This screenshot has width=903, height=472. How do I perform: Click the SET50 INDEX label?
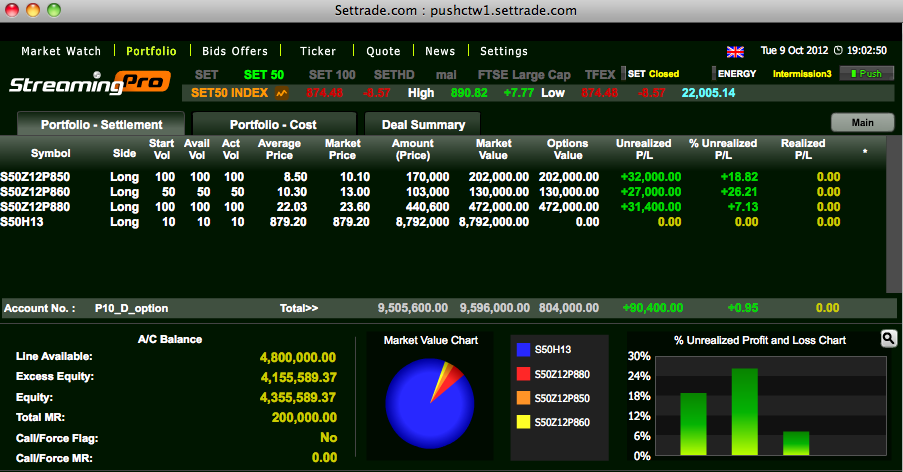229,93
